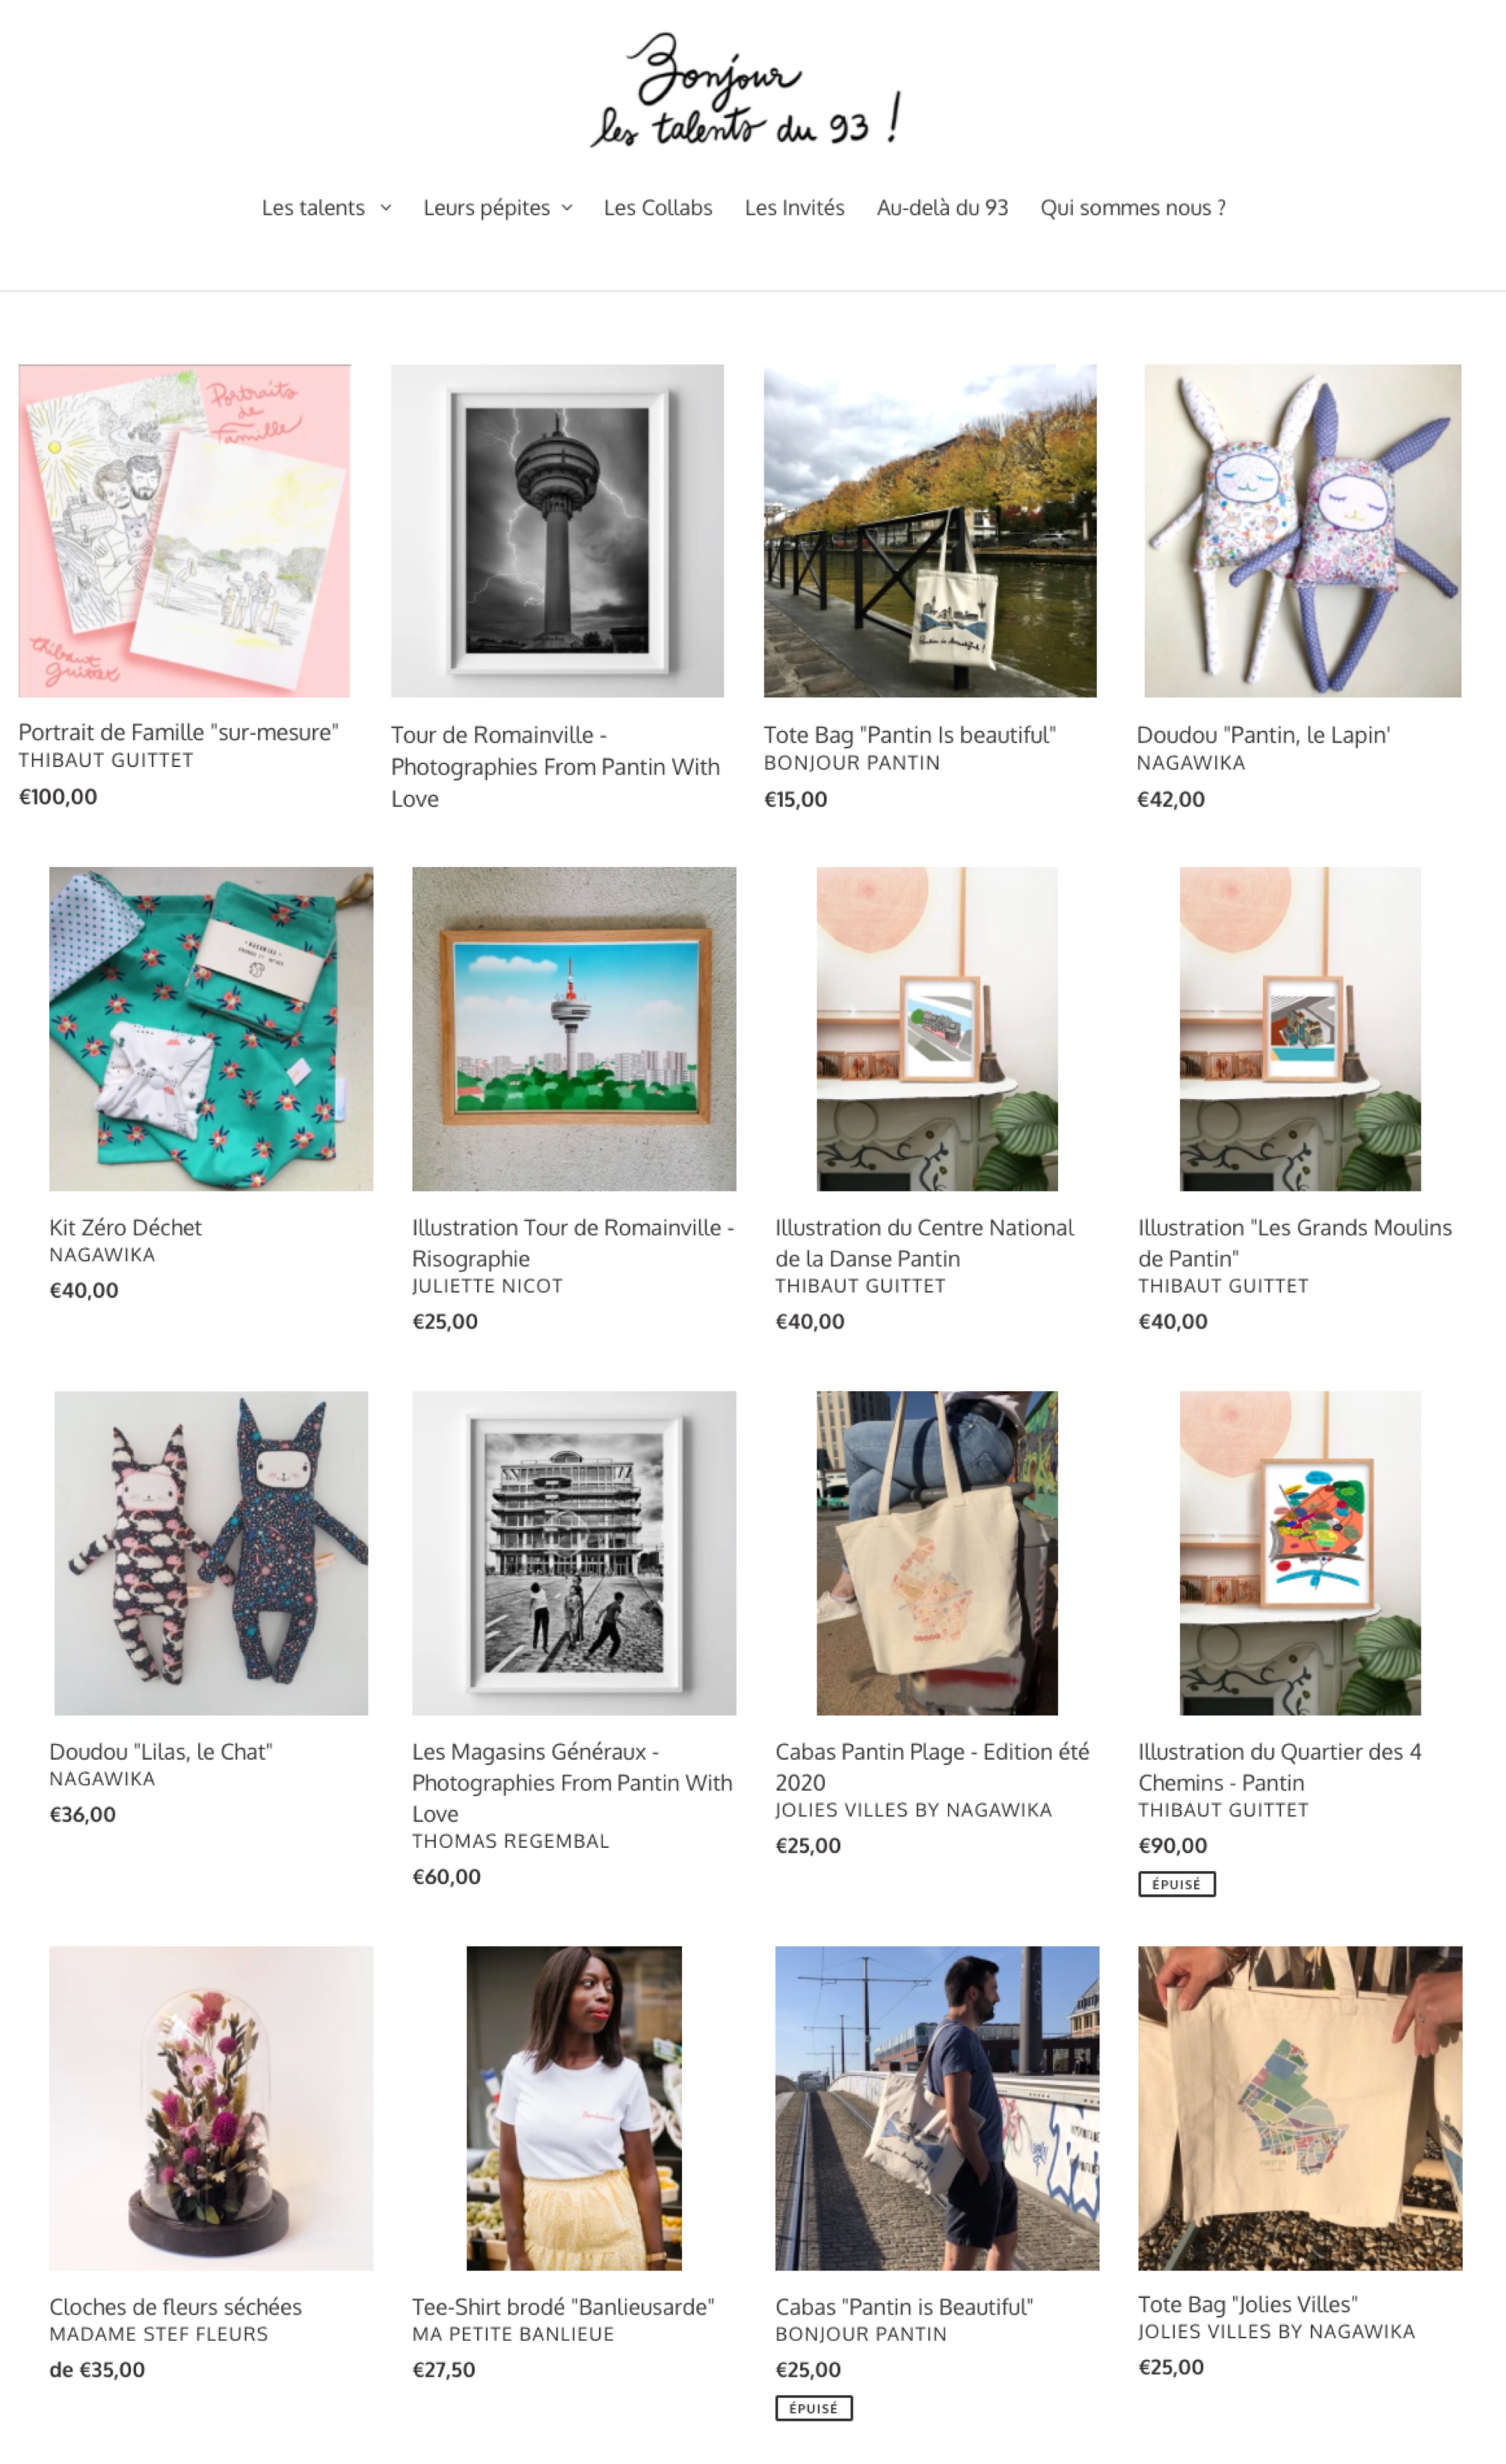Screen dimensions: 1506x2464
Task: Open the Les Collabs menu item
Action: click(x=658, y=208)
